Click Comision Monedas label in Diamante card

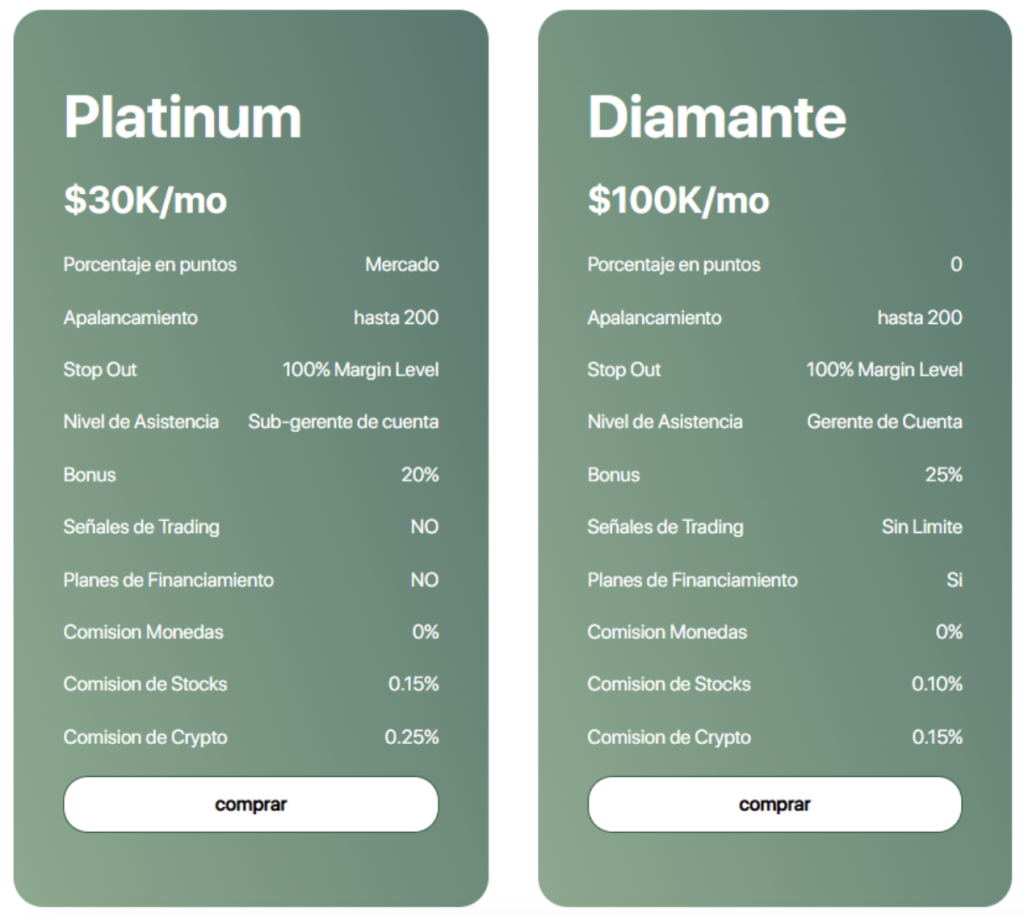pyautogui.click(x=667, y=632)
